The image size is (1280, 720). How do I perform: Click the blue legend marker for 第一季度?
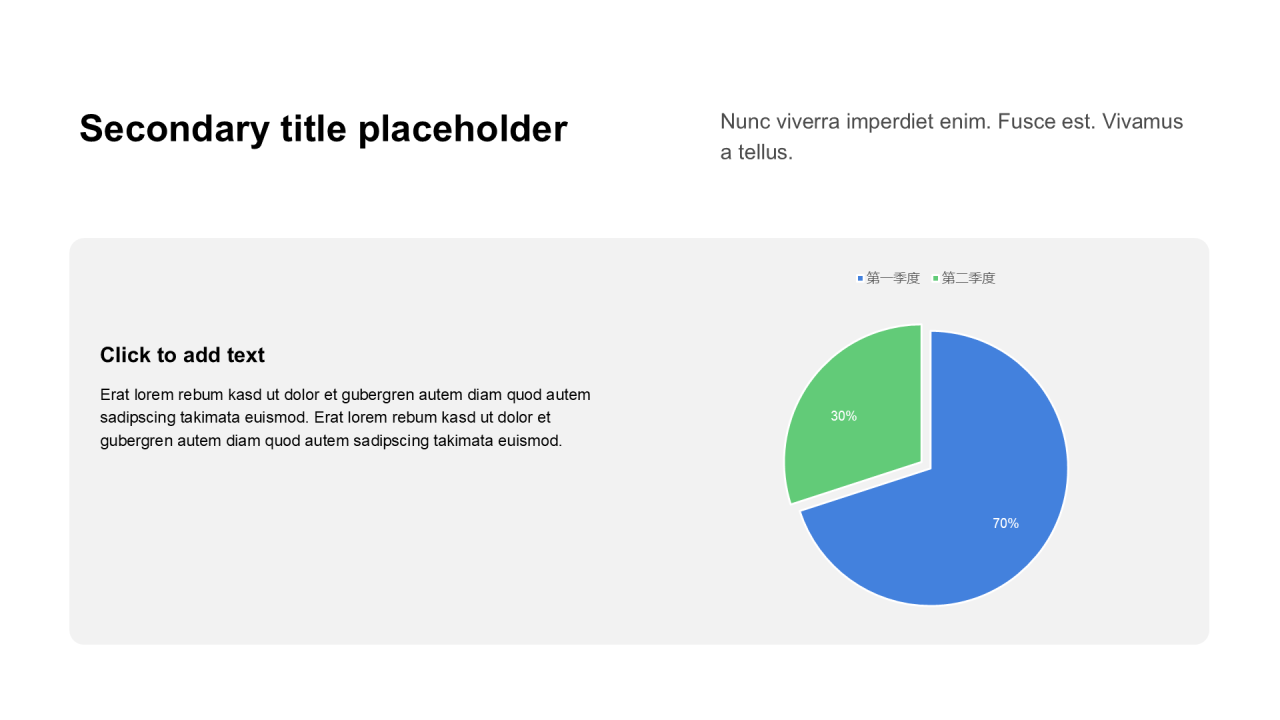[x=860, y=279]
